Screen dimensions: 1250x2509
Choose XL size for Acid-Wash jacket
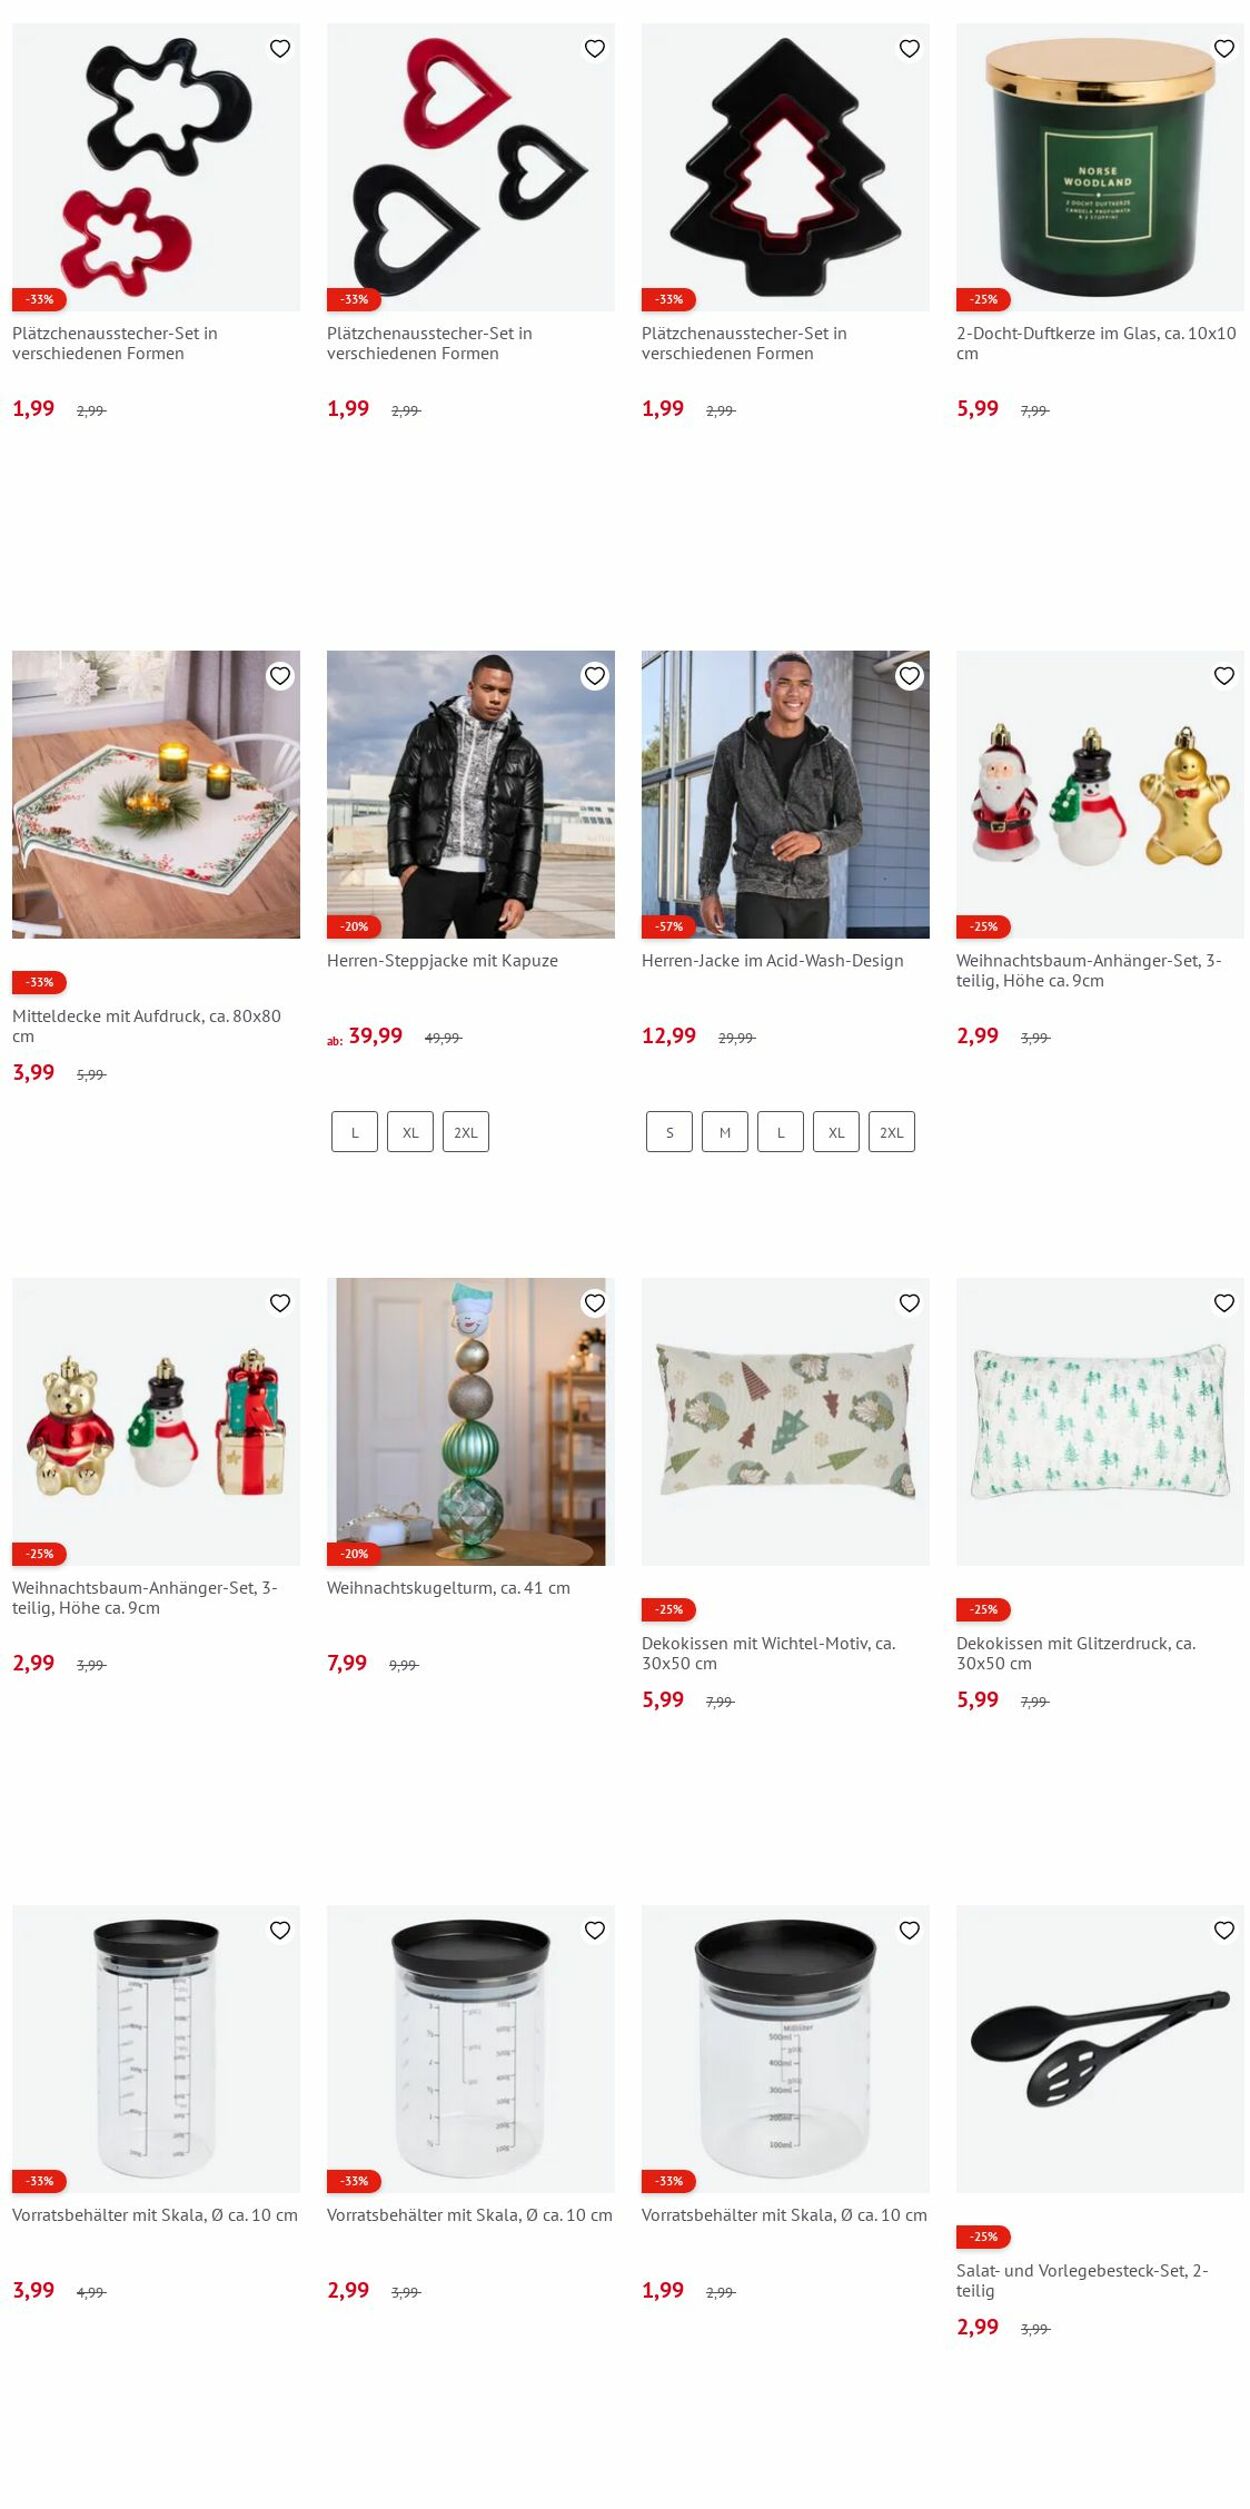pos(836,1132)
